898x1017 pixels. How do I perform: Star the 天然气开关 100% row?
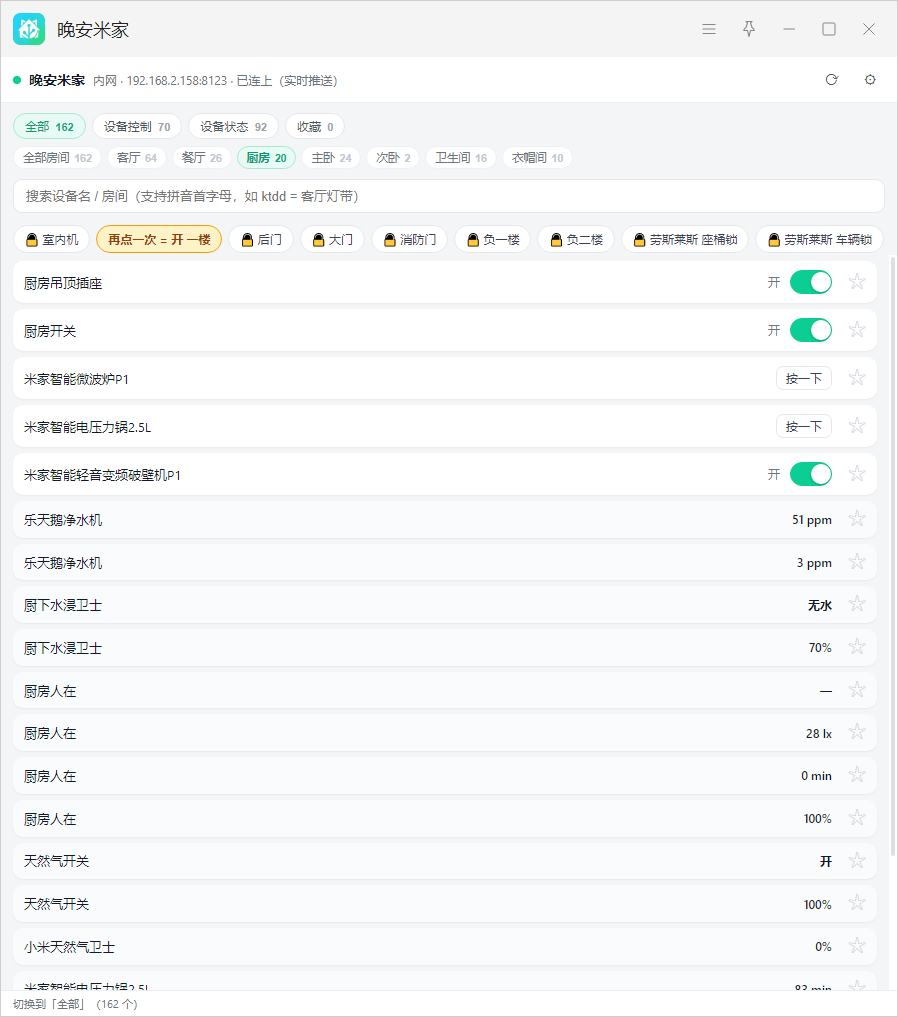(x=857, y=903)
